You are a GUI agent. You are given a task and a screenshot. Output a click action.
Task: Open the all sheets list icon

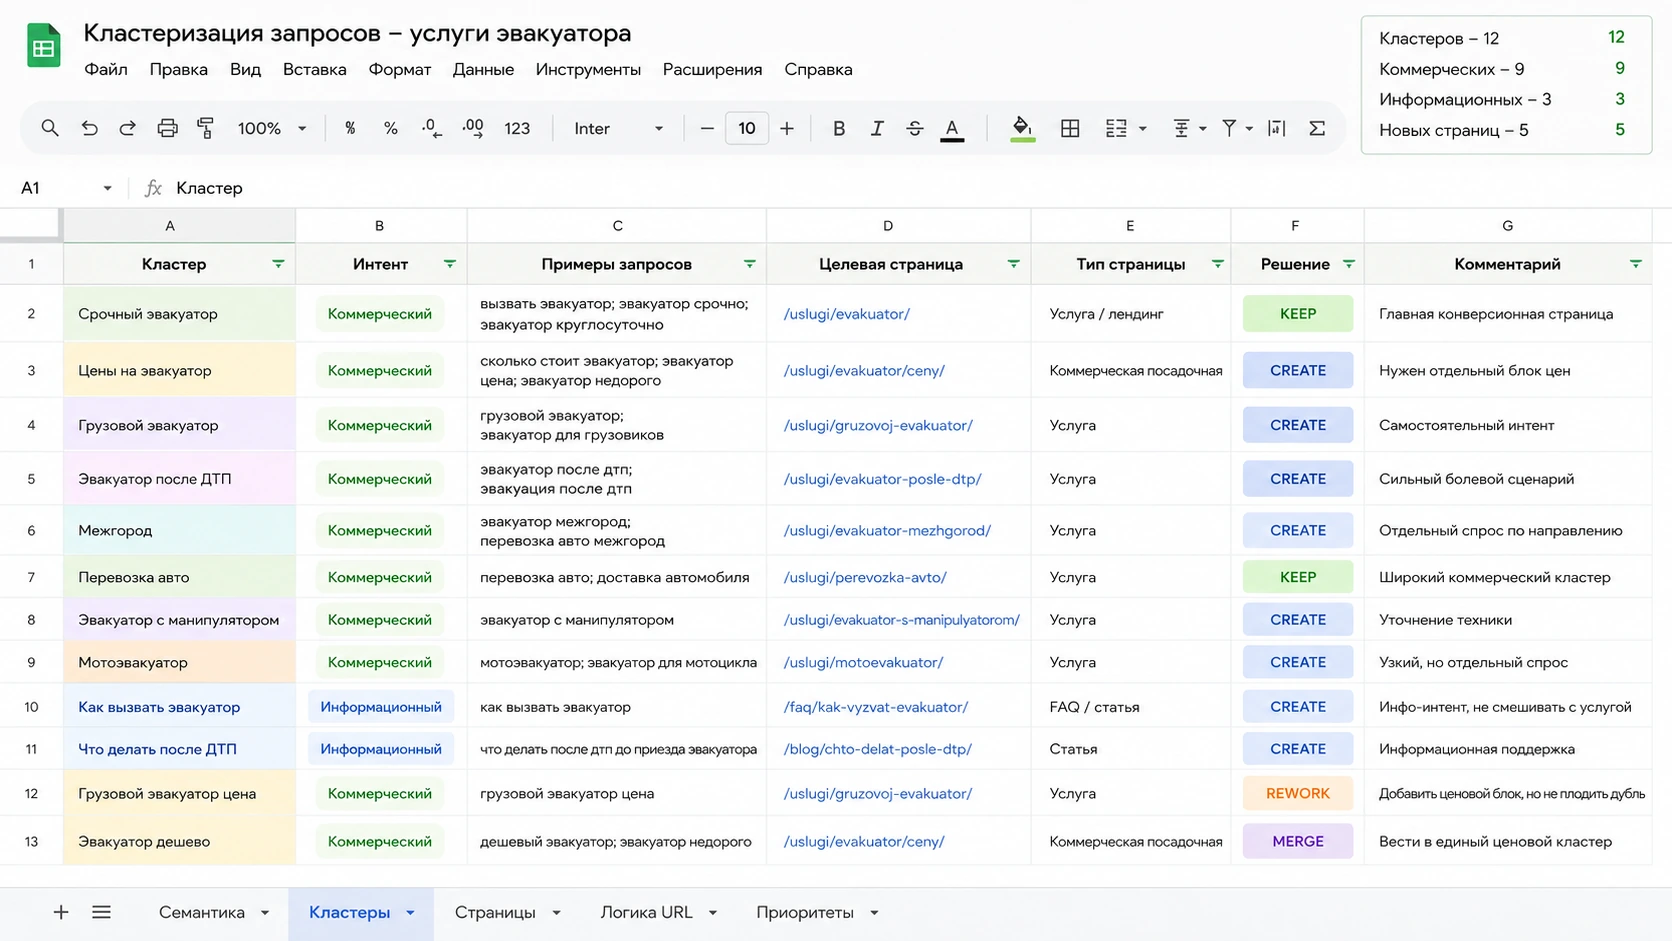coord(101,912)
